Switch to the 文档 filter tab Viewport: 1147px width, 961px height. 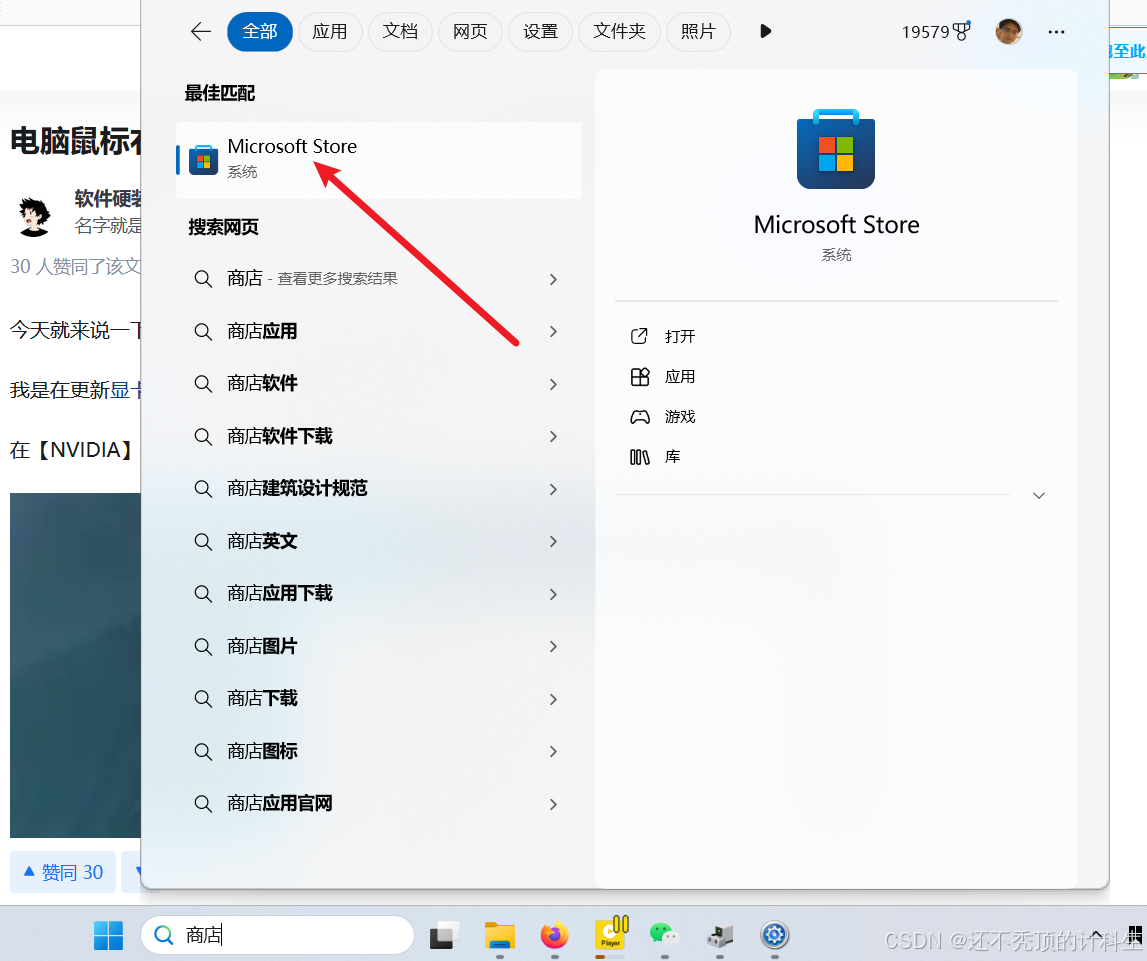(x=400, y=31)
